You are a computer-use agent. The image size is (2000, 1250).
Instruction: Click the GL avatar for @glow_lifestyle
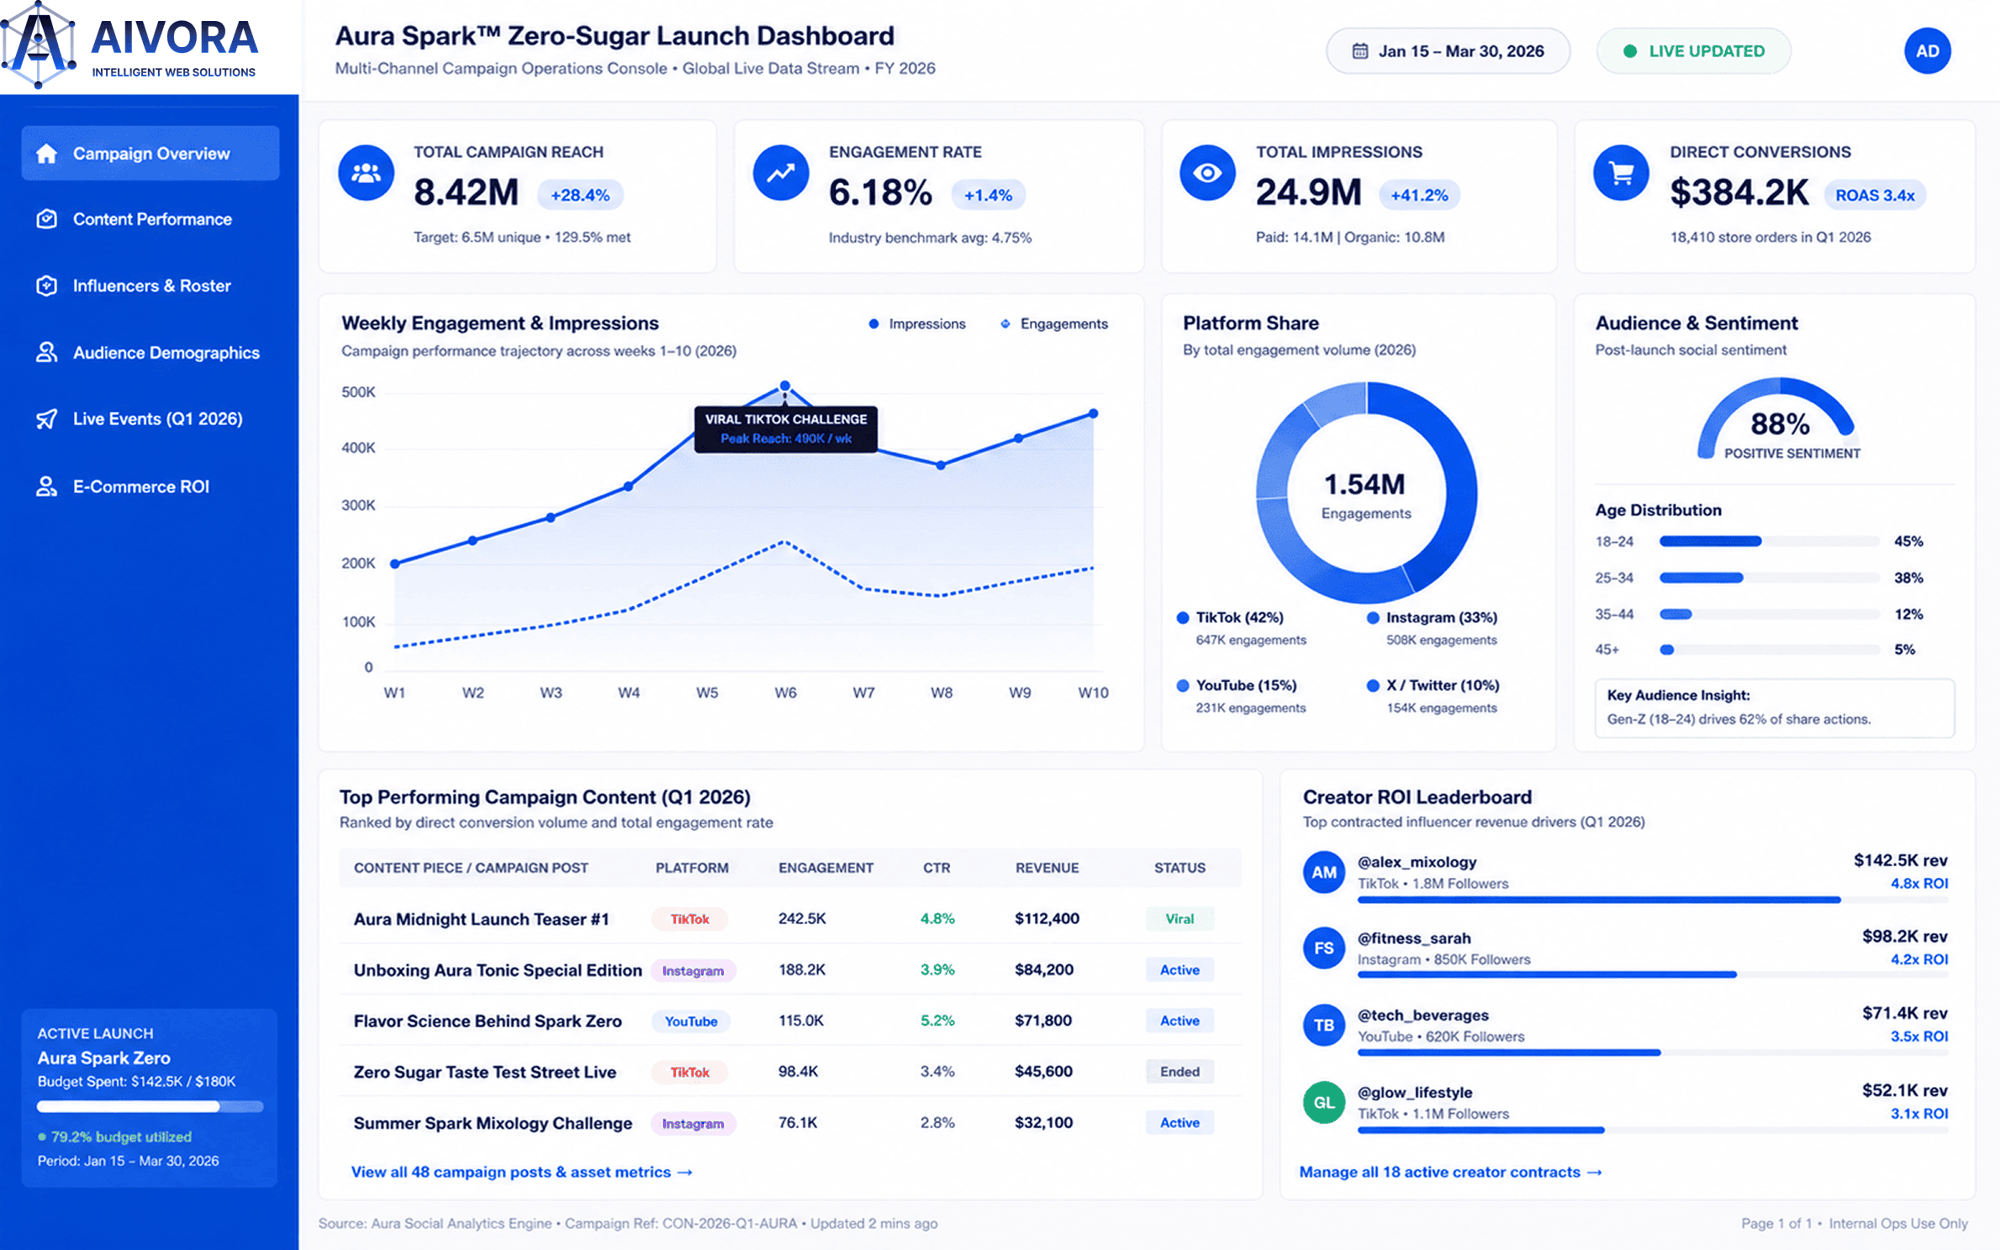pos(1324,1102)
